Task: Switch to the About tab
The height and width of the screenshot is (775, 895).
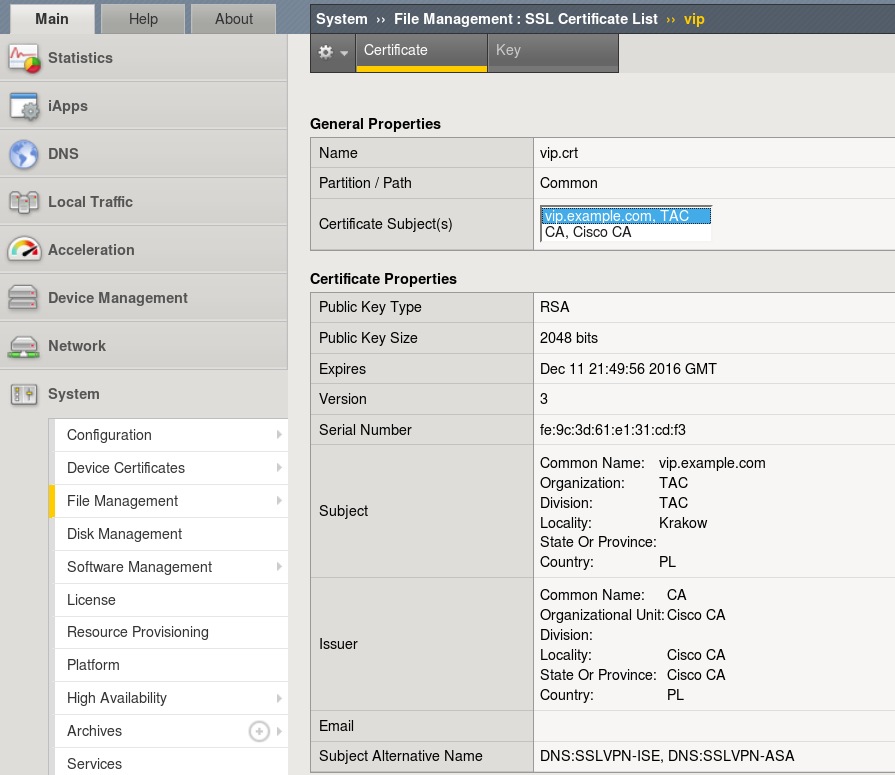Action: [233, 19]
